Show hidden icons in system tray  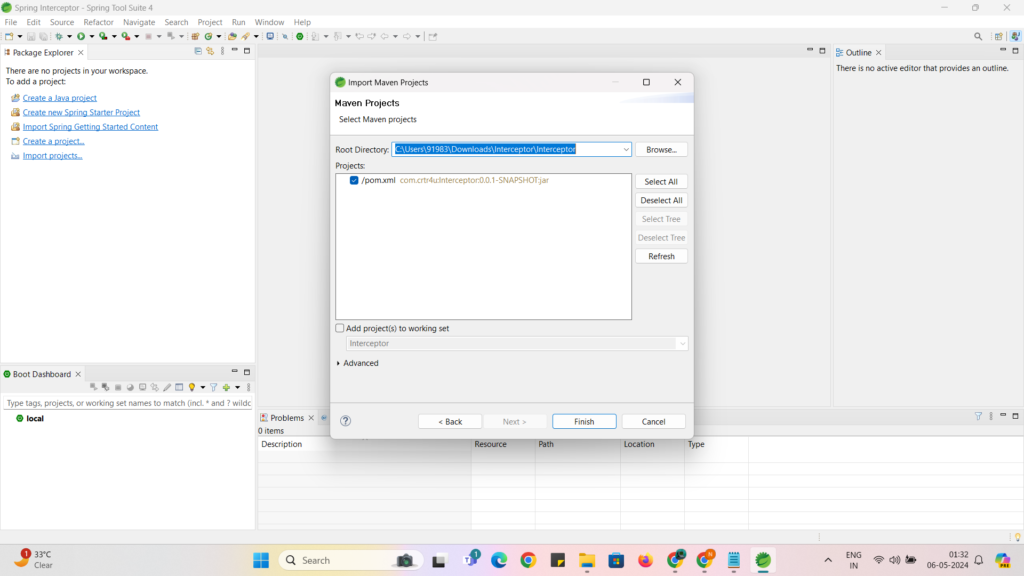828,560
